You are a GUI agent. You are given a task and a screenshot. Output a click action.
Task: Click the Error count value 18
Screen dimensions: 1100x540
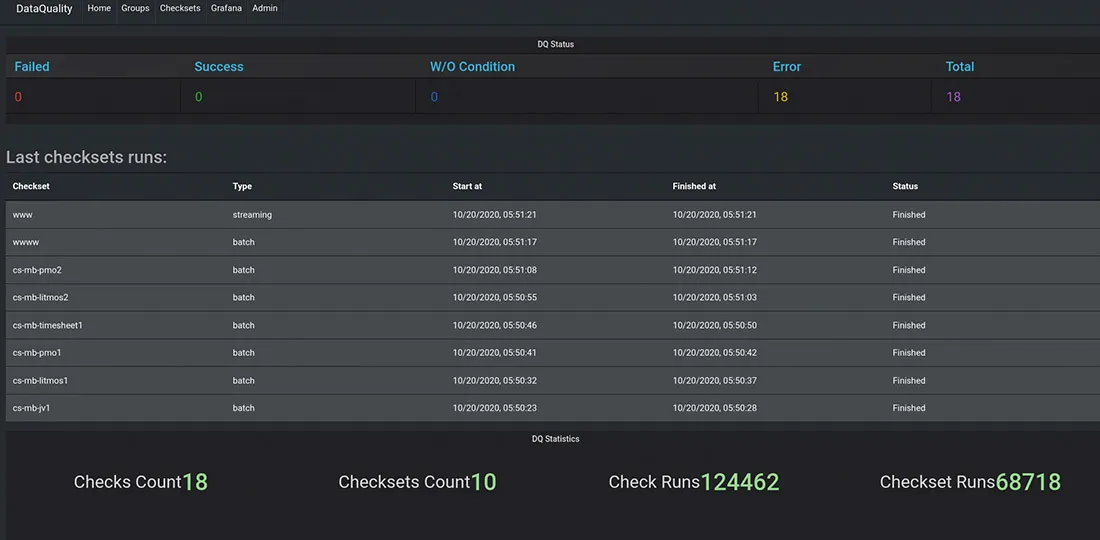tap(781, 97)
